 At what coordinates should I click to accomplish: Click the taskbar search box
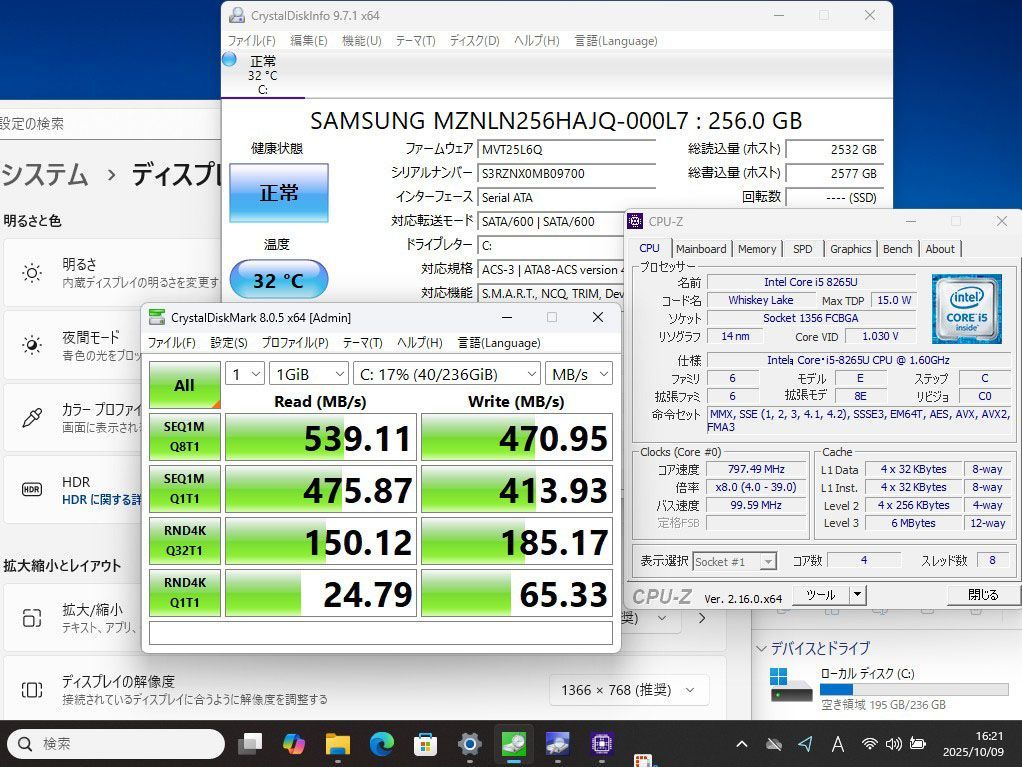[115, 744]
